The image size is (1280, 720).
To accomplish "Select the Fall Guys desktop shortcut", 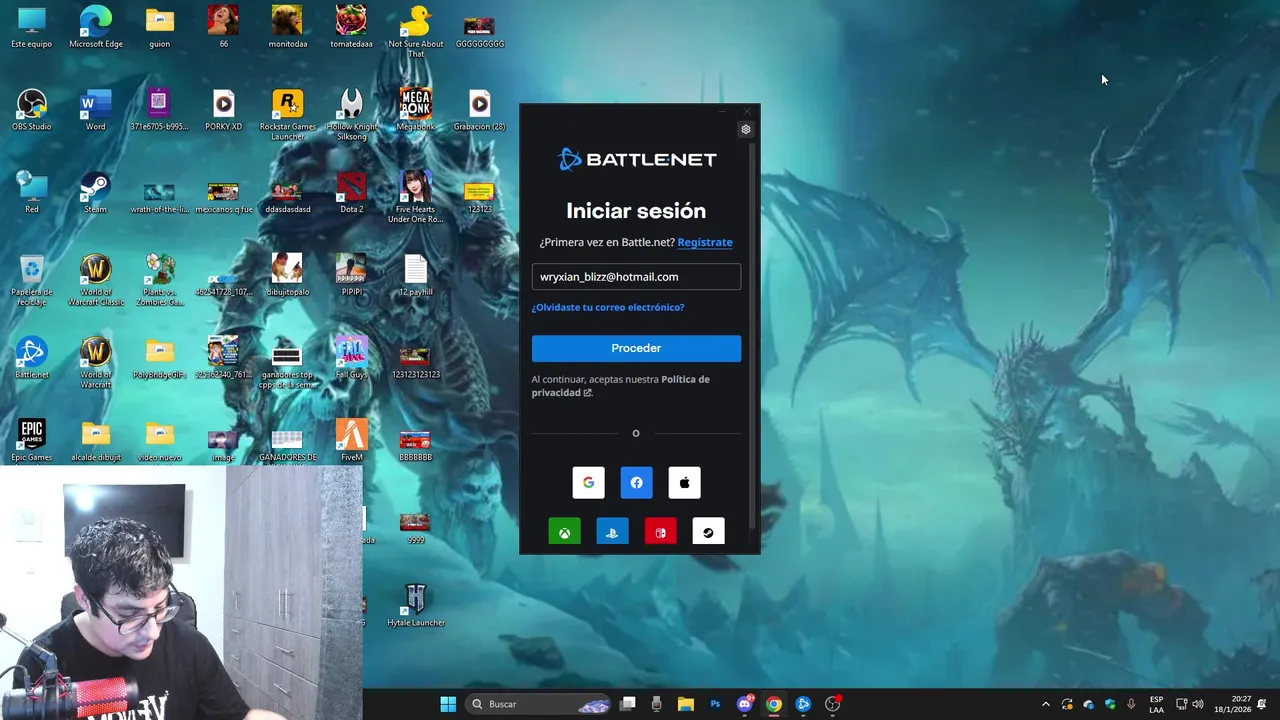I will pos(351,358).
